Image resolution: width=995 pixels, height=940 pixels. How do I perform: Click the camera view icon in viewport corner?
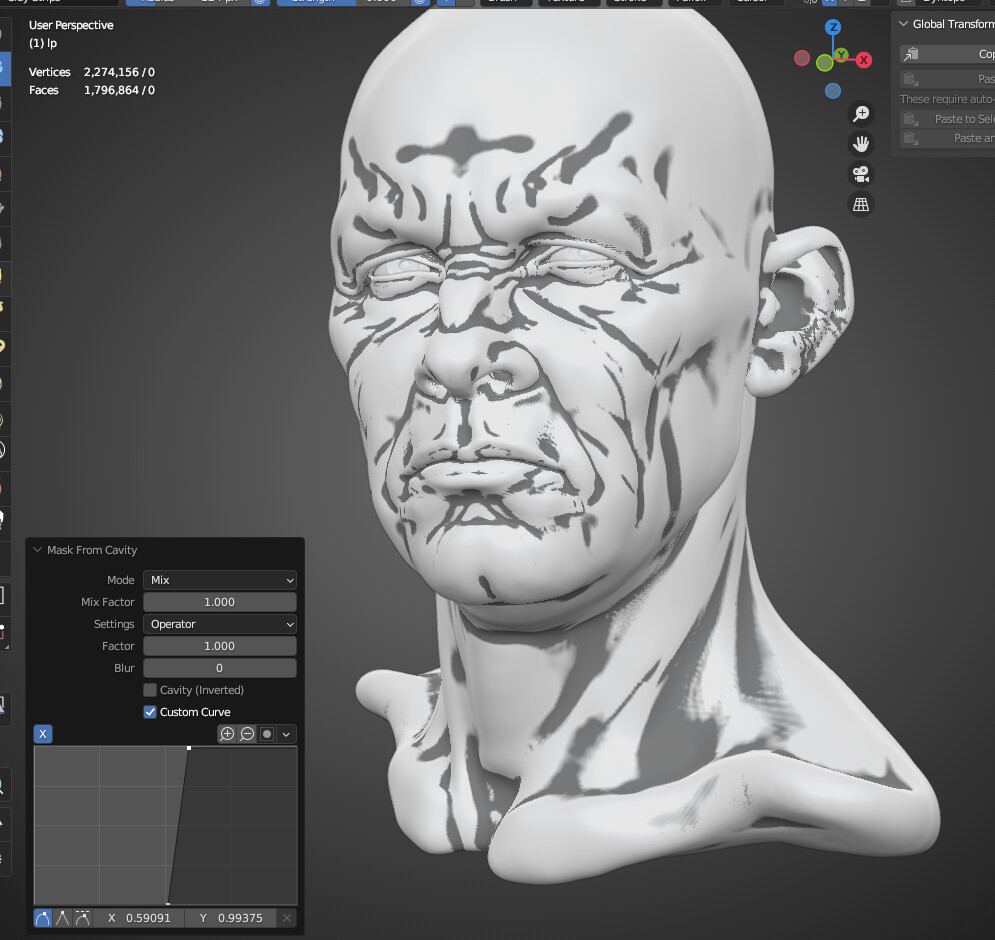[860, 174]
